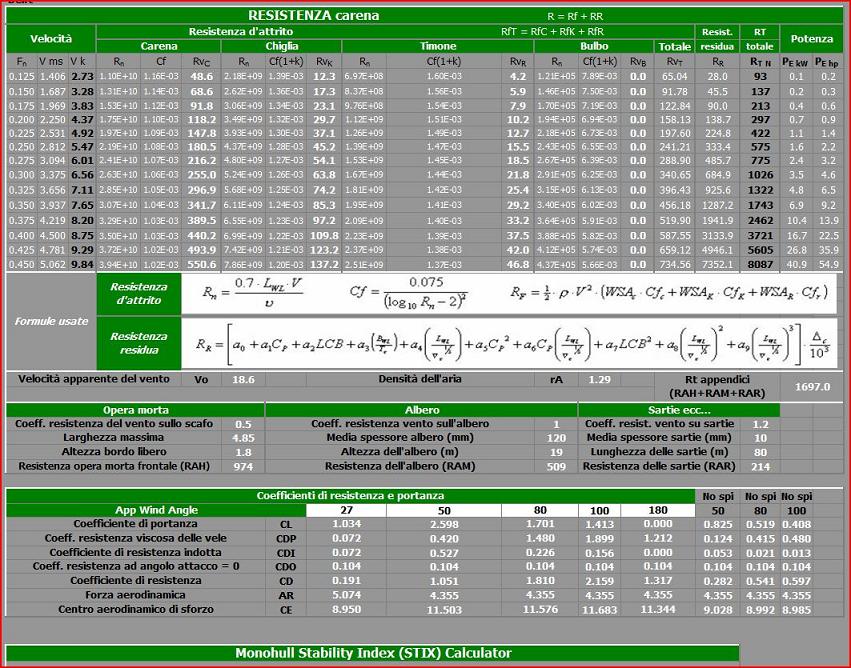Select the RAH result 974
The height and width of the screenshot is (668, 851).
pos(243,466)
